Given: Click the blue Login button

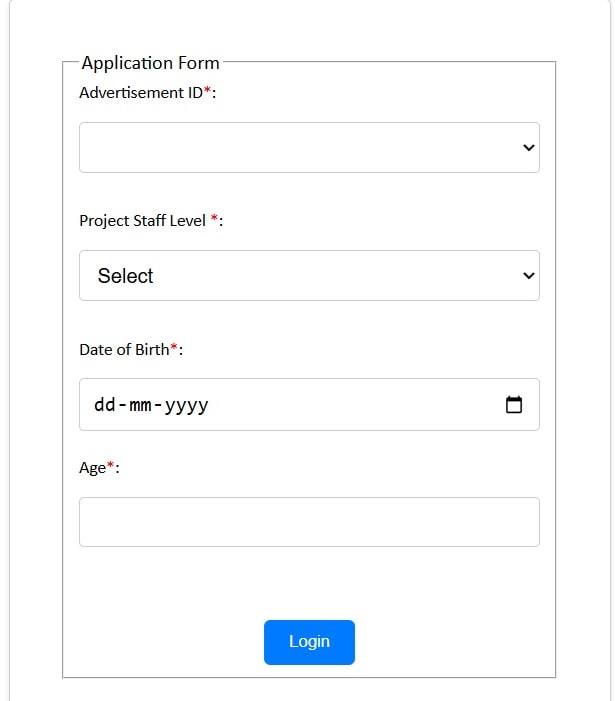Looking at the screenshot, I should 309,642.
